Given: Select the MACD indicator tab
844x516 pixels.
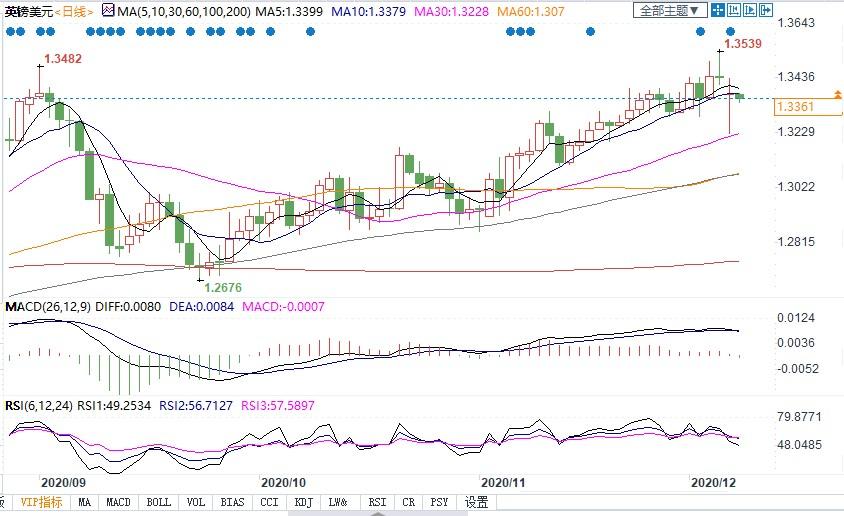Looking at the screenshot, I should click(x=118, y=502).
